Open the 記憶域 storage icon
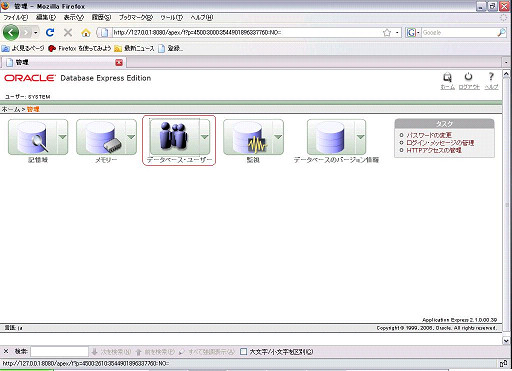The height and width of the screenshot is (371, 512). coord(32,137)
